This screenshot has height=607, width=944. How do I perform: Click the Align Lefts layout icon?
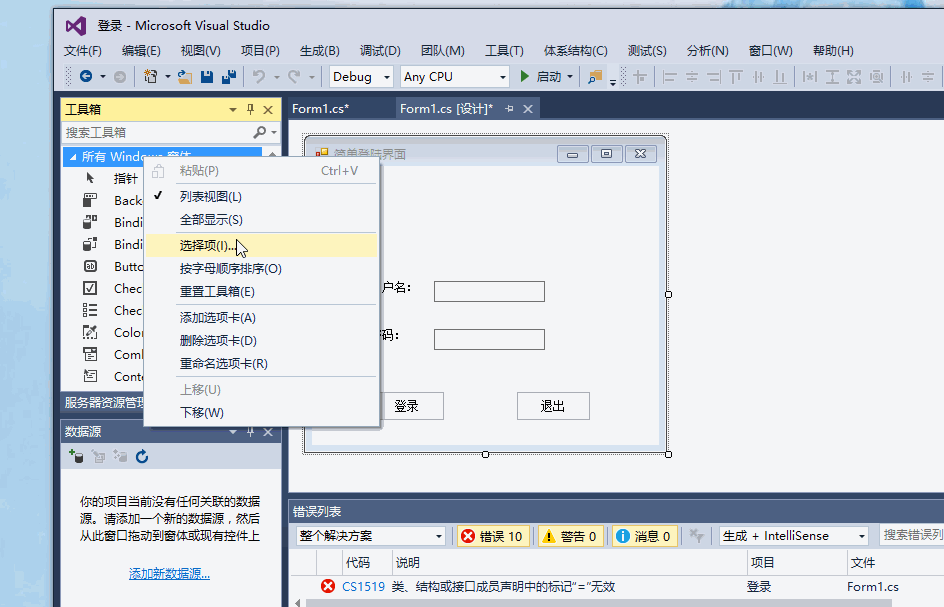[x=669, y=76]
